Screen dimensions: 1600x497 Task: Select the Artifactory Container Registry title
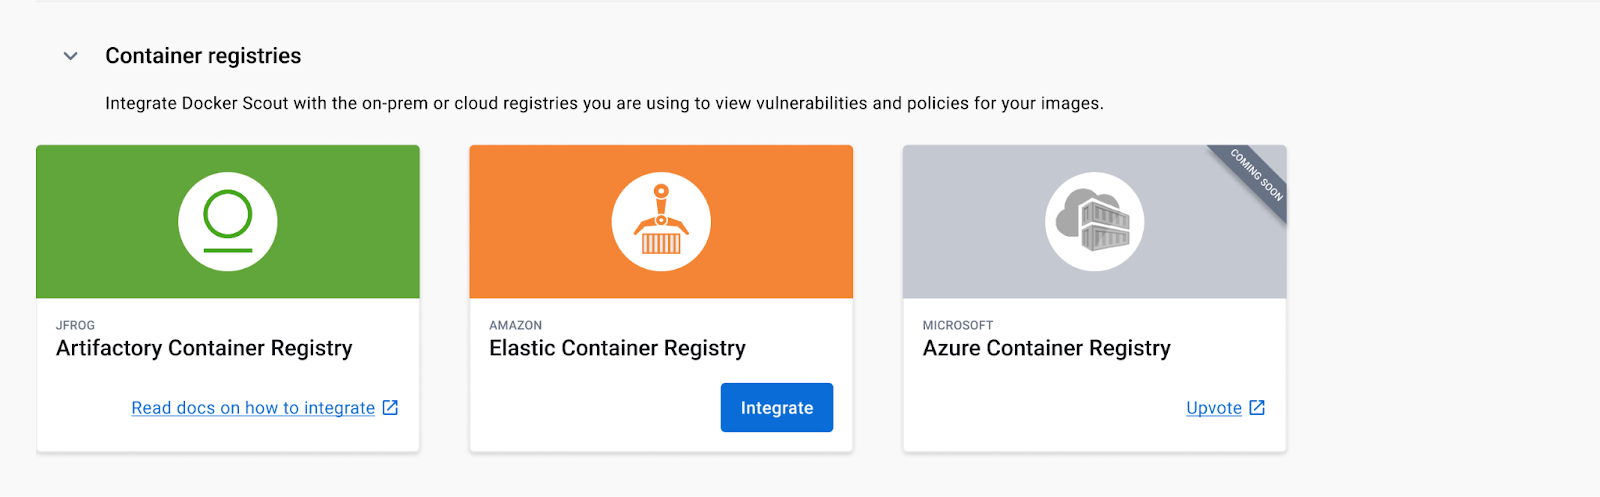pyautogui.click(x=204, y=348)
